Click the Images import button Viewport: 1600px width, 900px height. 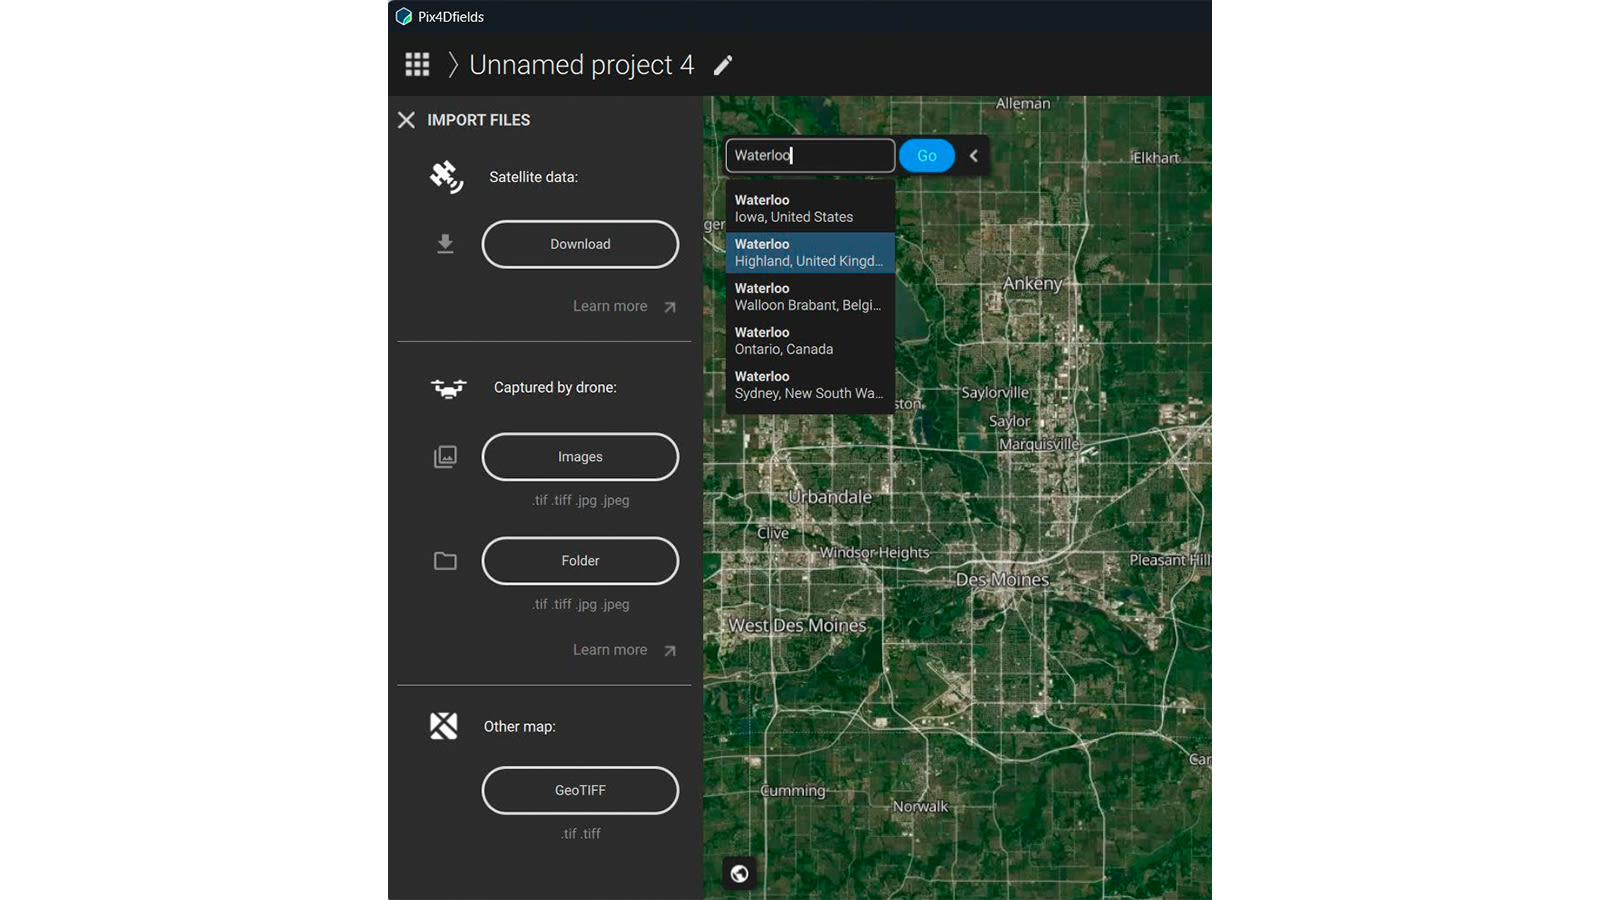(x=580, y=456)
